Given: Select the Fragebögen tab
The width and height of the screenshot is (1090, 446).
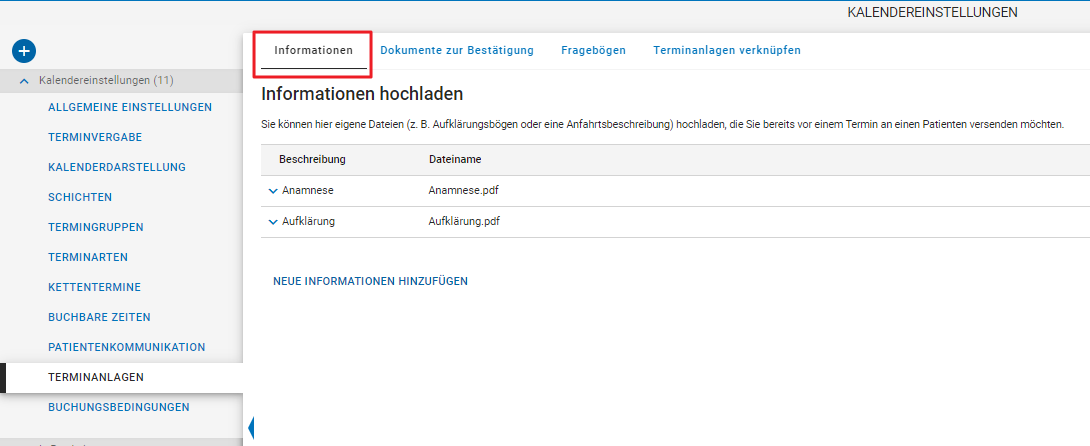Looking at the screenshot, I should 593,50.
